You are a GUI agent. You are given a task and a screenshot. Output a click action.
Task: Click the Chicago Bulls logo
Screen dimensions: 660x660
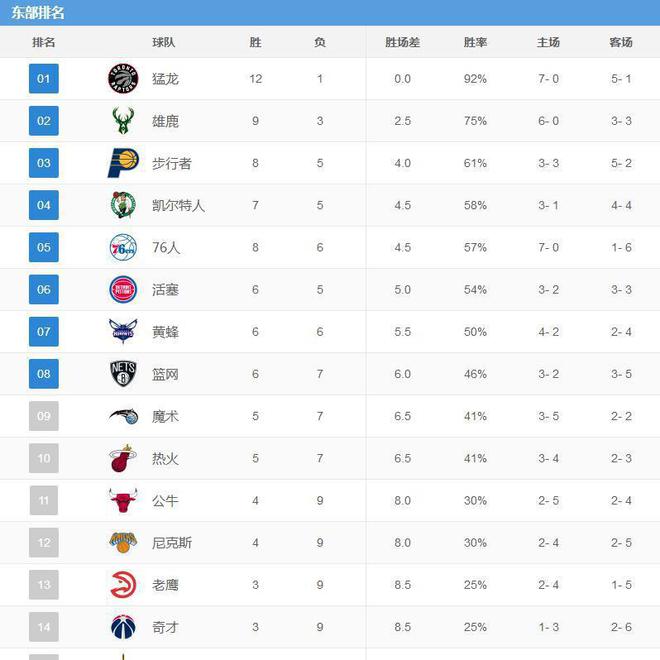(123, 500)
